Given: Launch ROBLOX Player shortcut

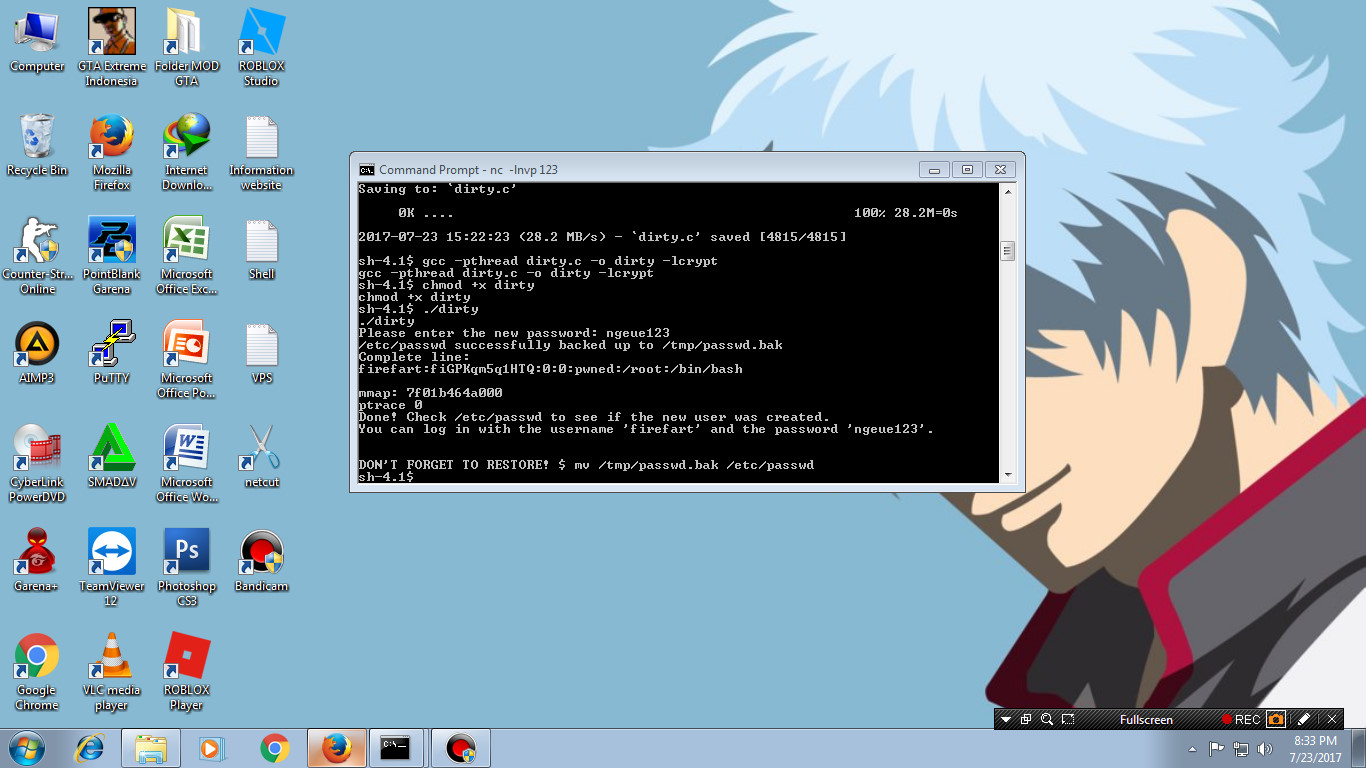Looking at the screenshot, I should (187, 672).
